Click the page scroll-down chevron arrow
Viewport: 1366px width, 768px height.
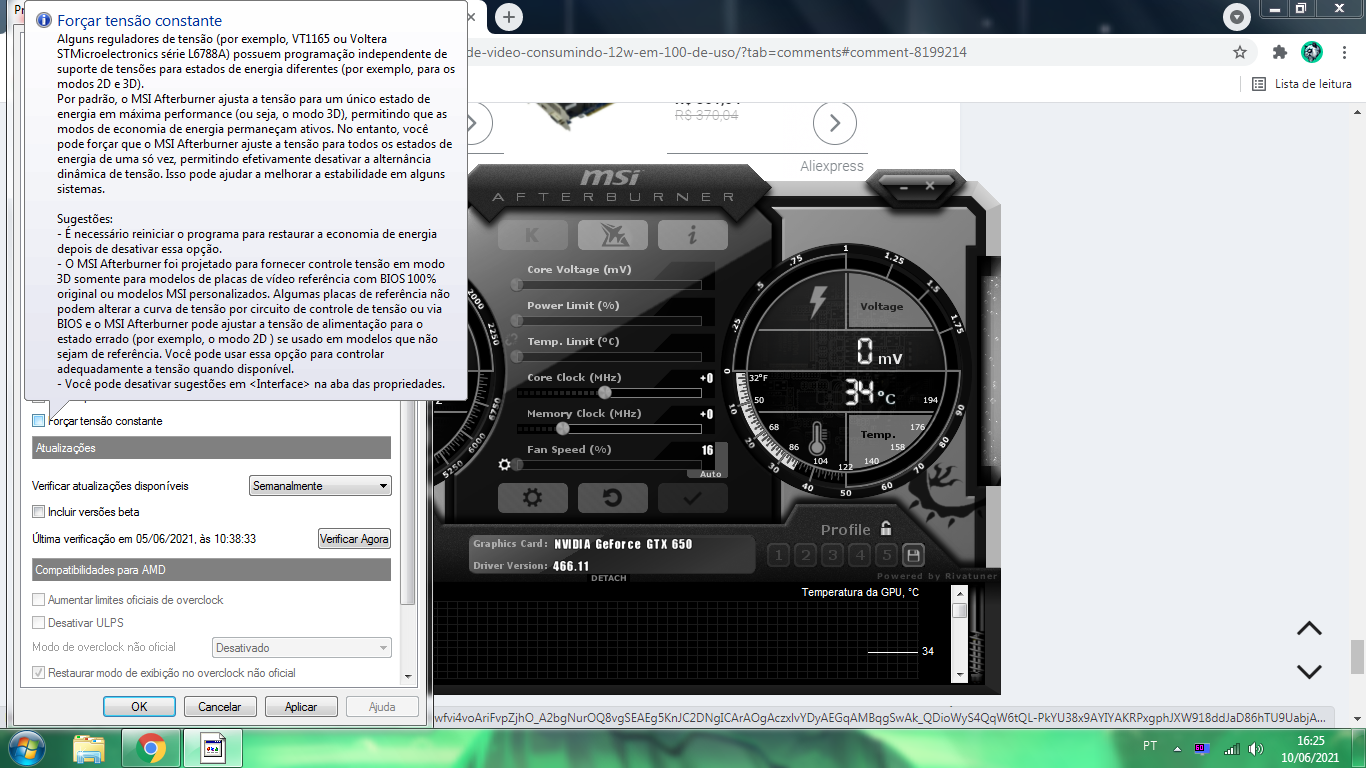tap(1309, 672)
